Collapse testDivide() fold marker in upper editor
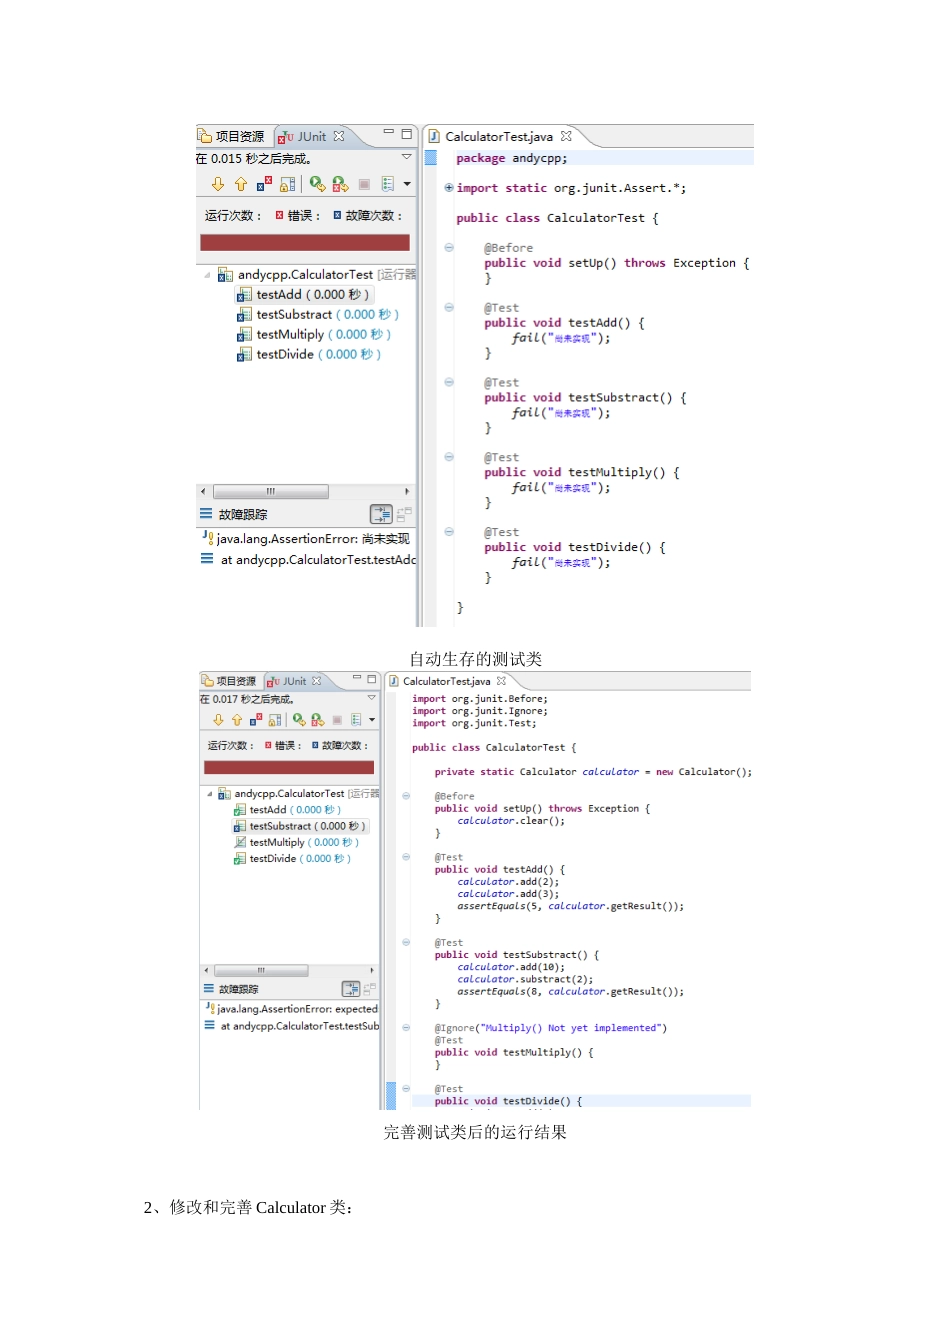This screenshot has height=1344, width=950. [x=449, y=532]
